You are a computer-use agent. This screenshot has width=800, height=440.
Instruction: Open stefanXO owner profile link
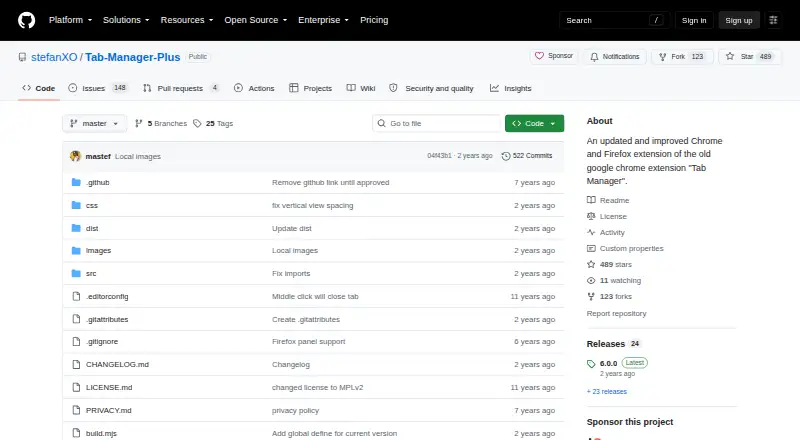click(54, 57)
